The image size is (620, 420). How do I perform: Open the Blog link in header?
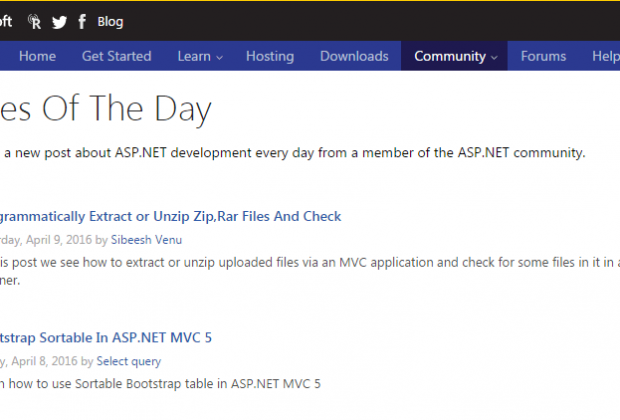[110, 22]
